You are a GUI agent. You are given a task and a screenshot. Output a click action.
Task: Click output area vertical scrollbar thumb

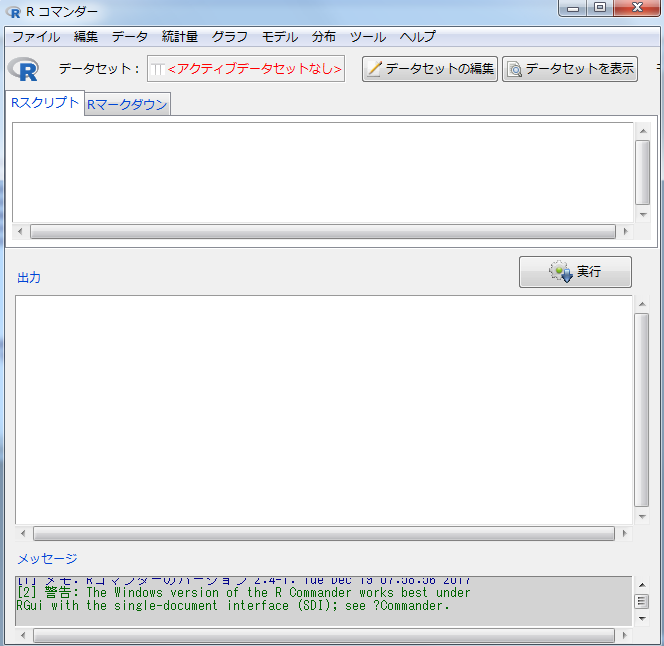point(642,410)
